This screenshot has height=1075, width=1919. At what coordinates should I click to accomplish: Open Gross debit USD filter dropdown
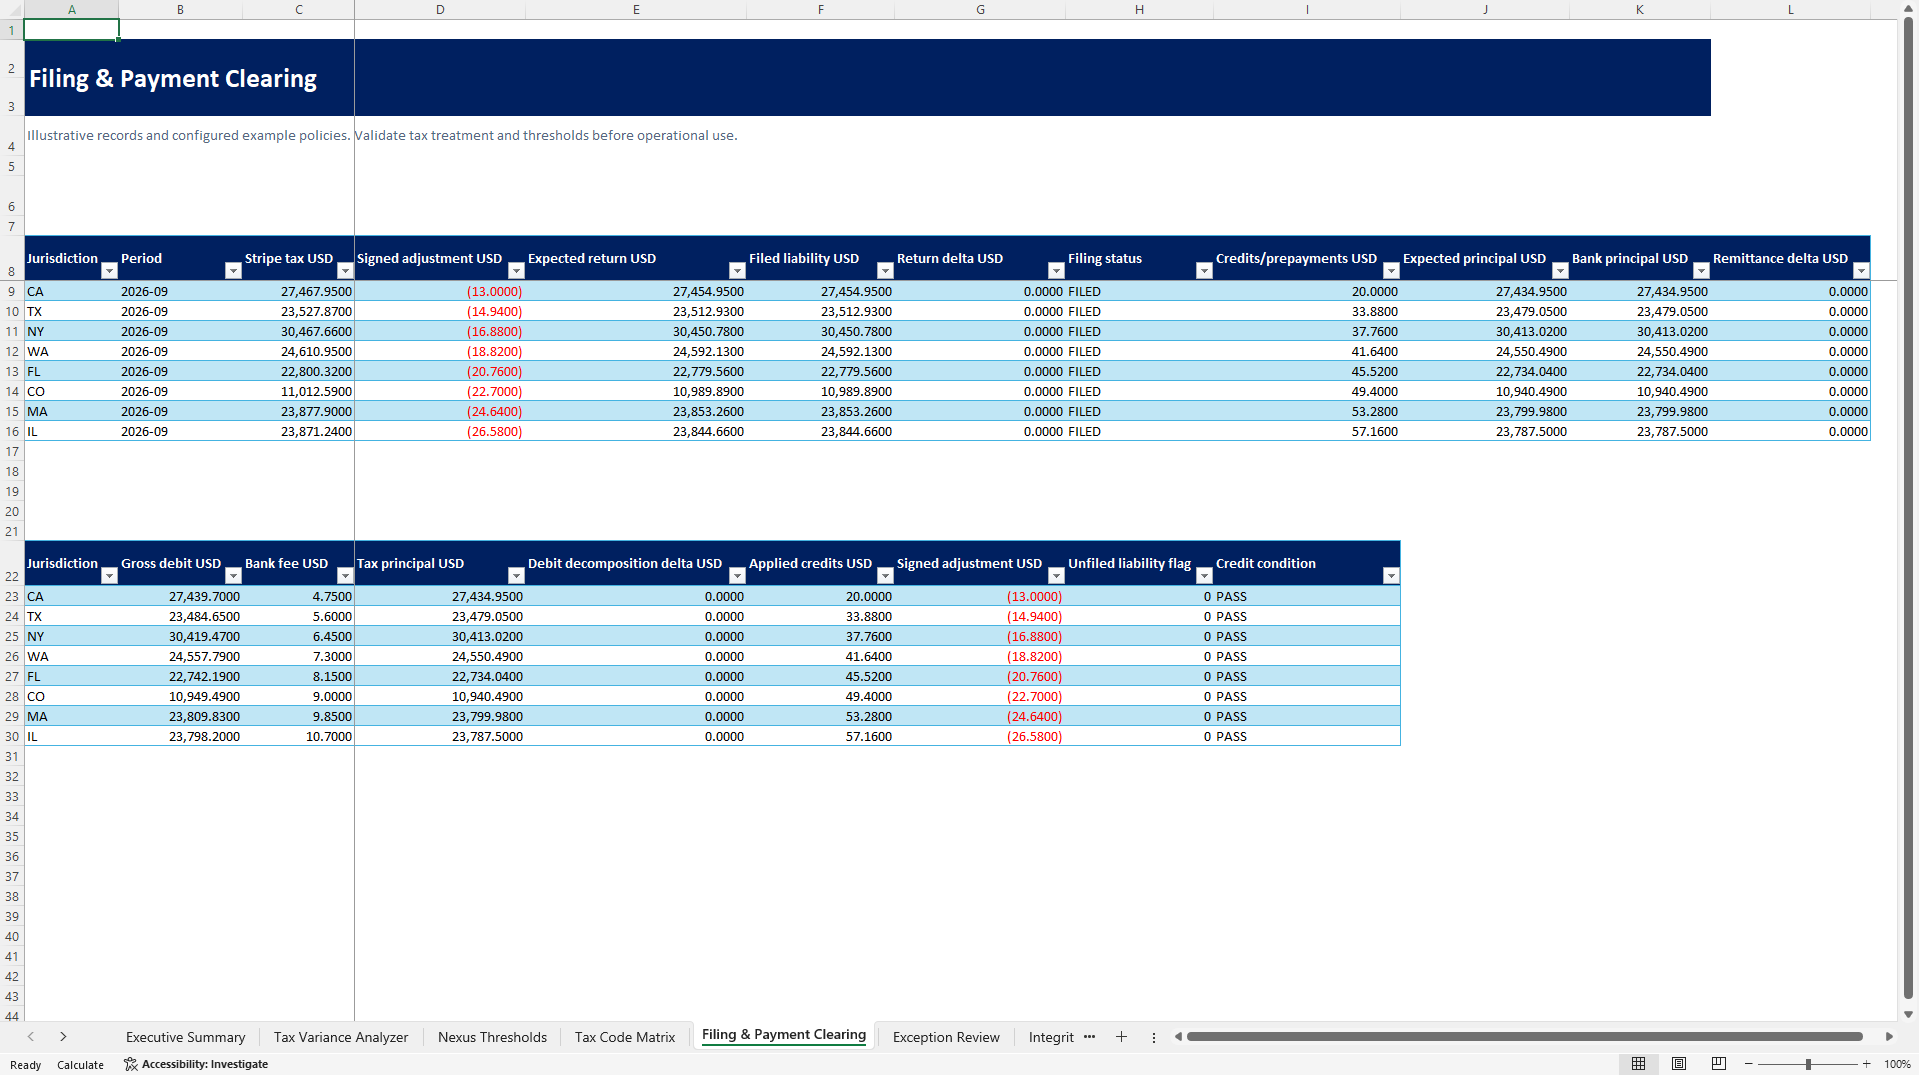click(233, 576)
